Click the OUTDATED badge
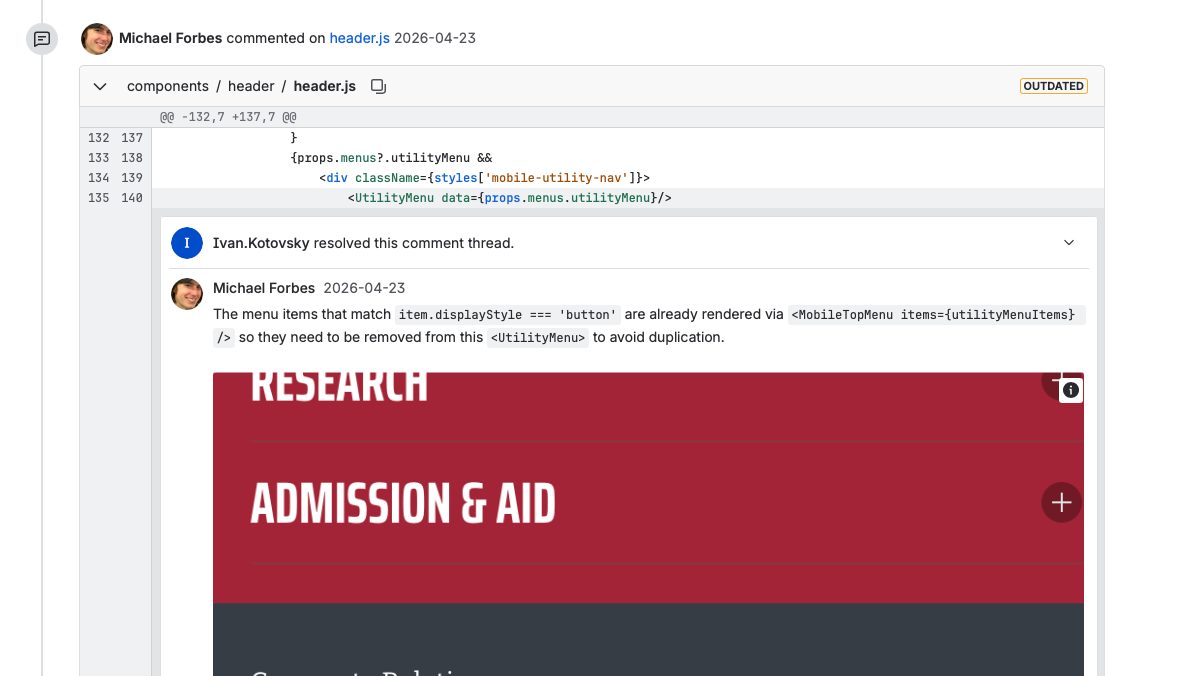This screenshot has width=1178, height=676. coord(1053,85)
